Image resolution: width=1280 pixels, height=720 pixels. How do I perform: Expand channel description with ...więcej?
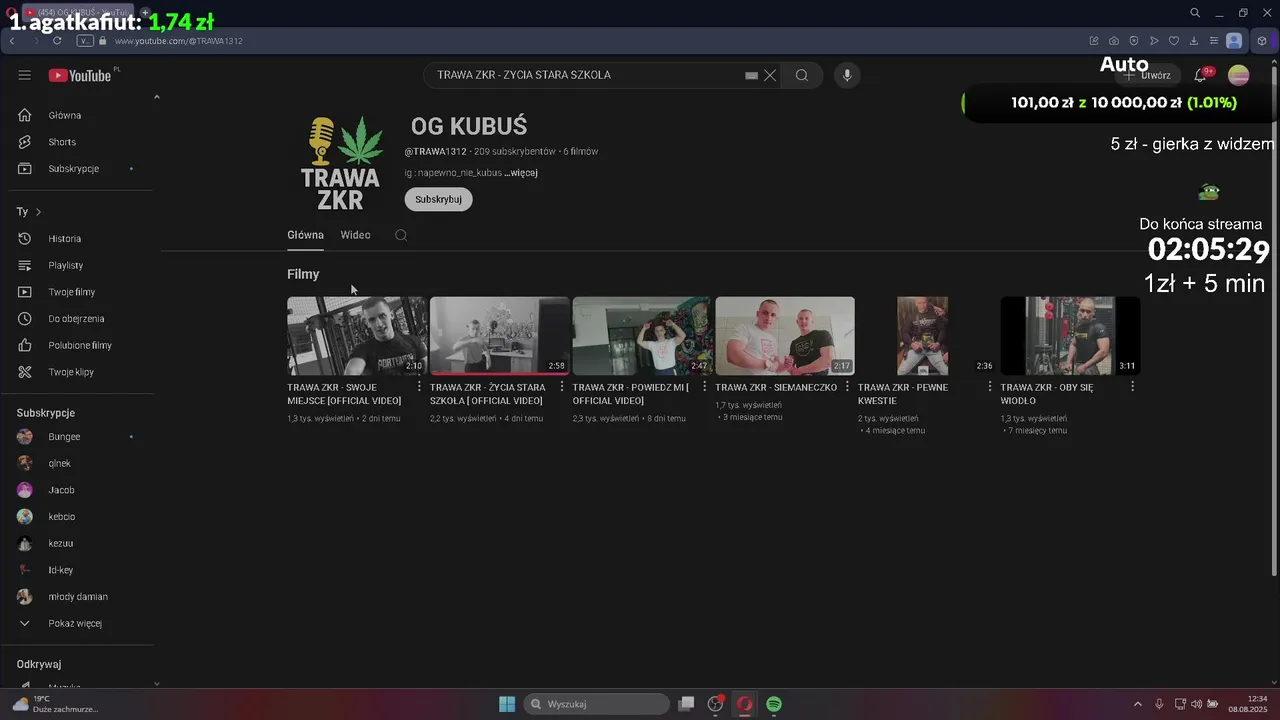(521, 173)
